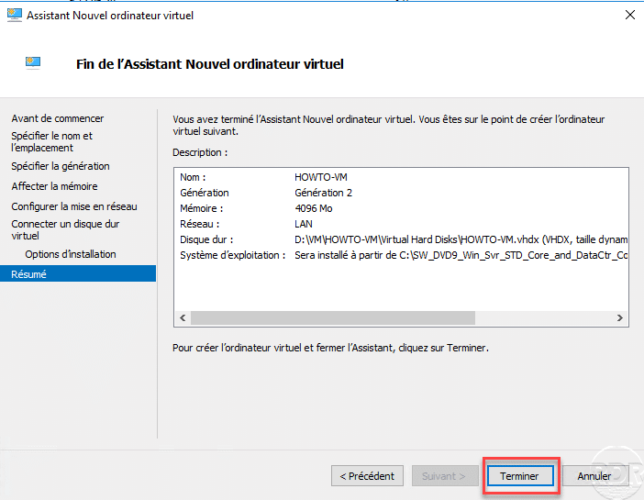
Task: Click the Génération 2 value
Action: click(x=323, y=193)
